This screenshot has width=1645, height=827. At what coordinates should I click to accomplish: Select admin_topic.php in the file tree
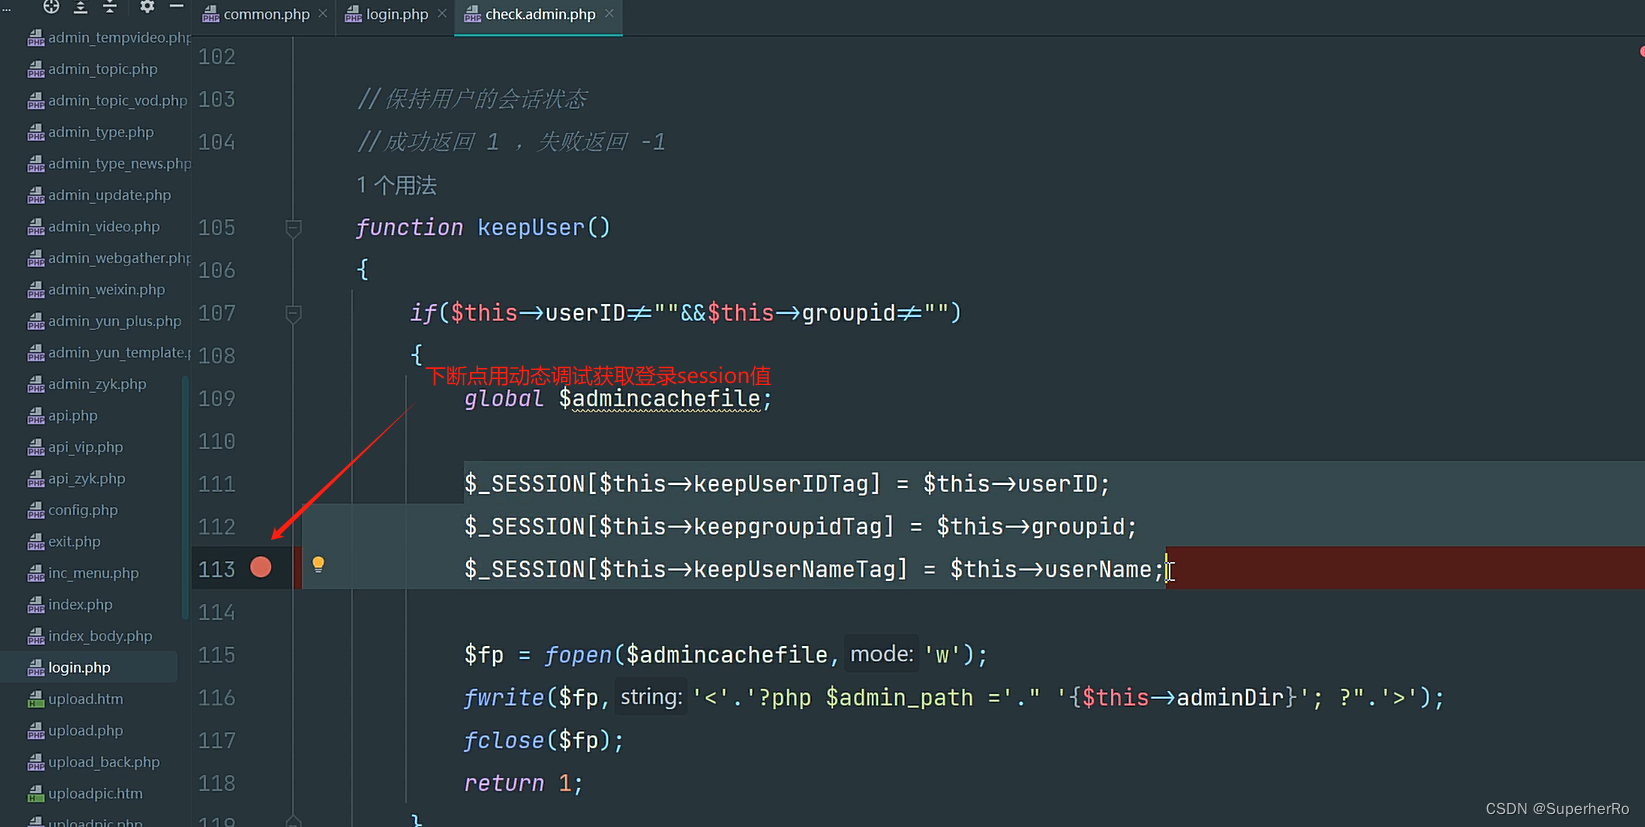pyautogui.click(x=92, y=69)
